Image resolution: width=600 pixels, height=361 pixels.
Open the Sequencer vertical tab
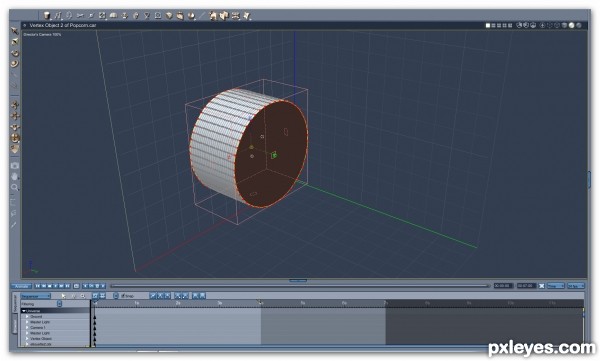click(x=16, y=303)
